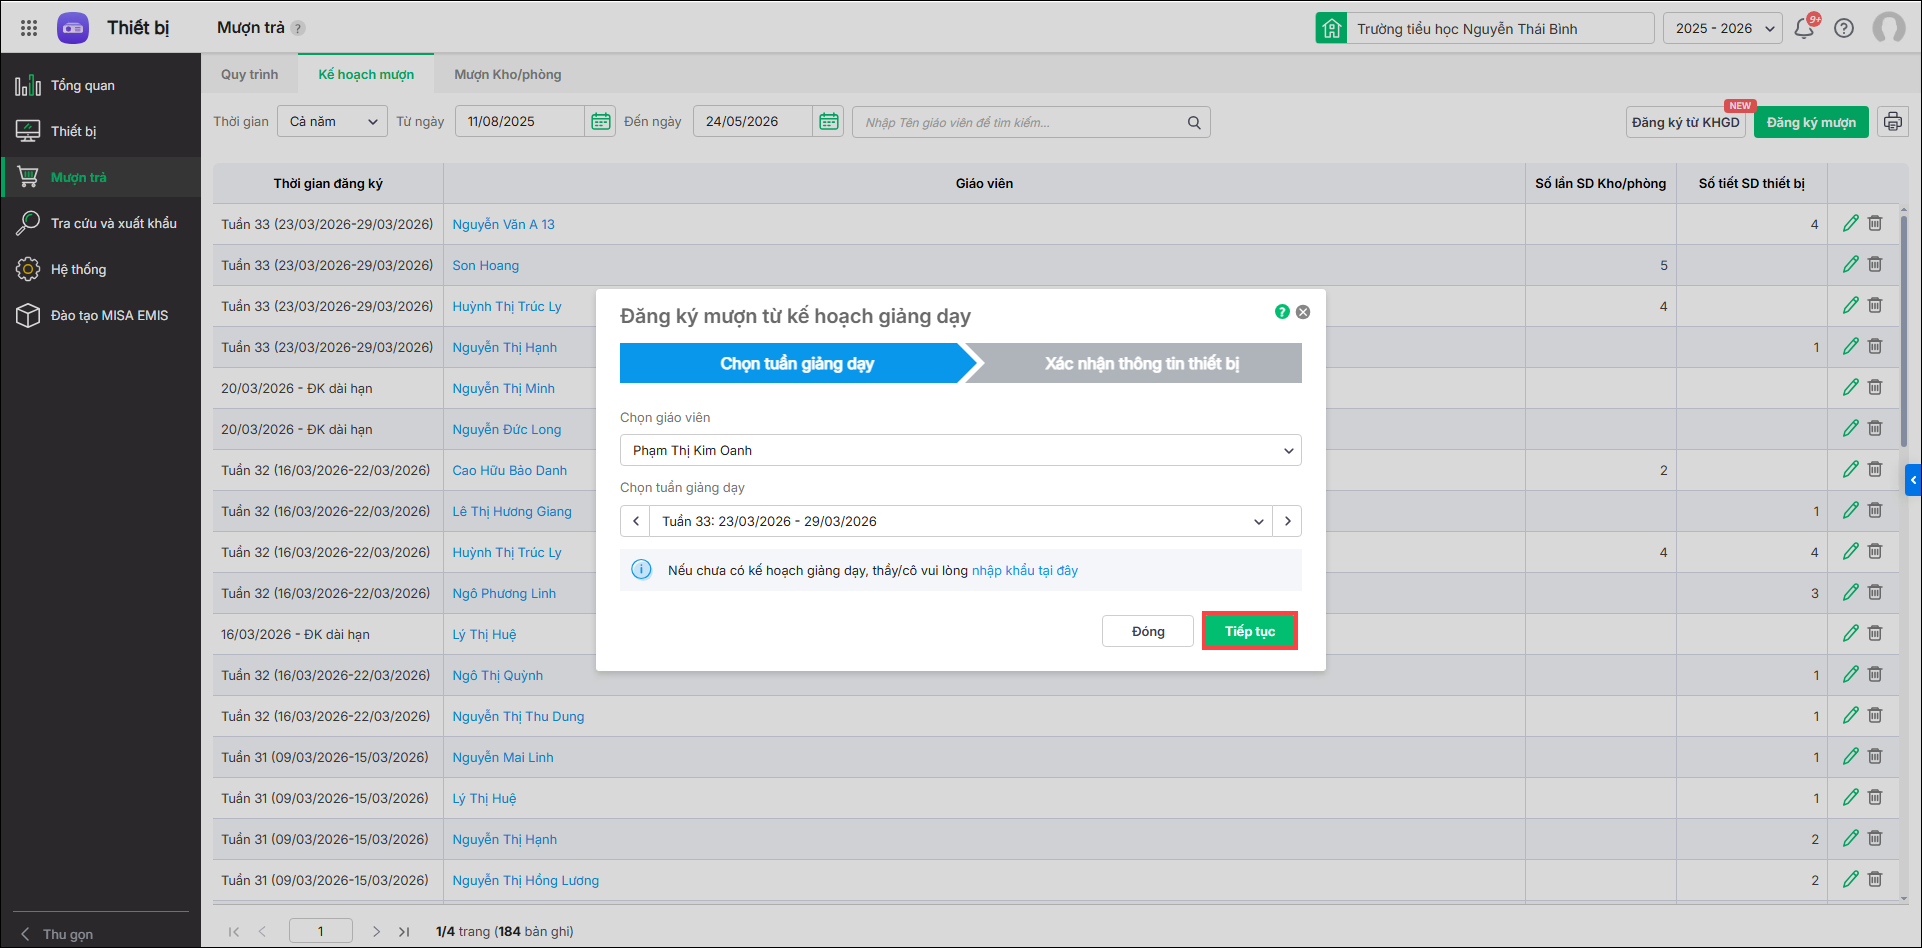Viewport: 1922px width, 948px height.
Task: Edit the Nguyễn Mai Linh row
Action: (x=1851, y=757)
